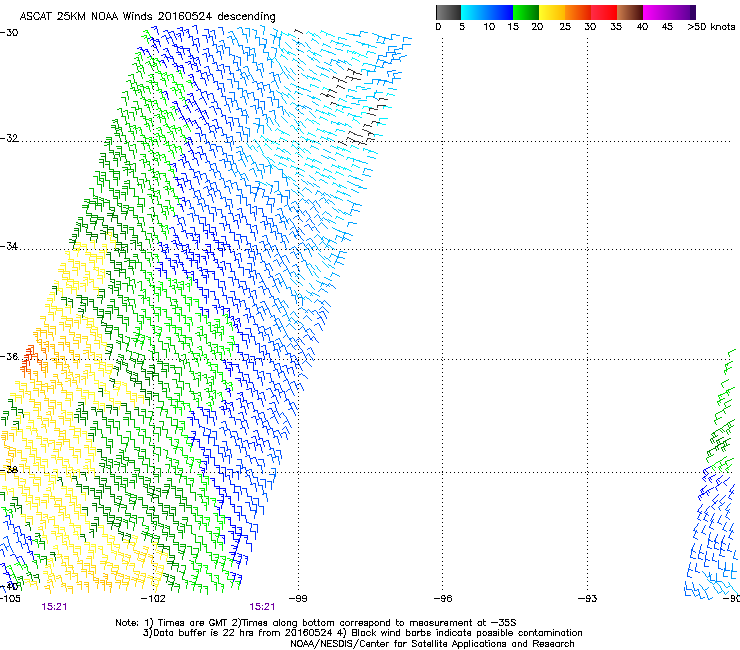
Task: Click the legend tick label '25'
Action: (565, 27)
